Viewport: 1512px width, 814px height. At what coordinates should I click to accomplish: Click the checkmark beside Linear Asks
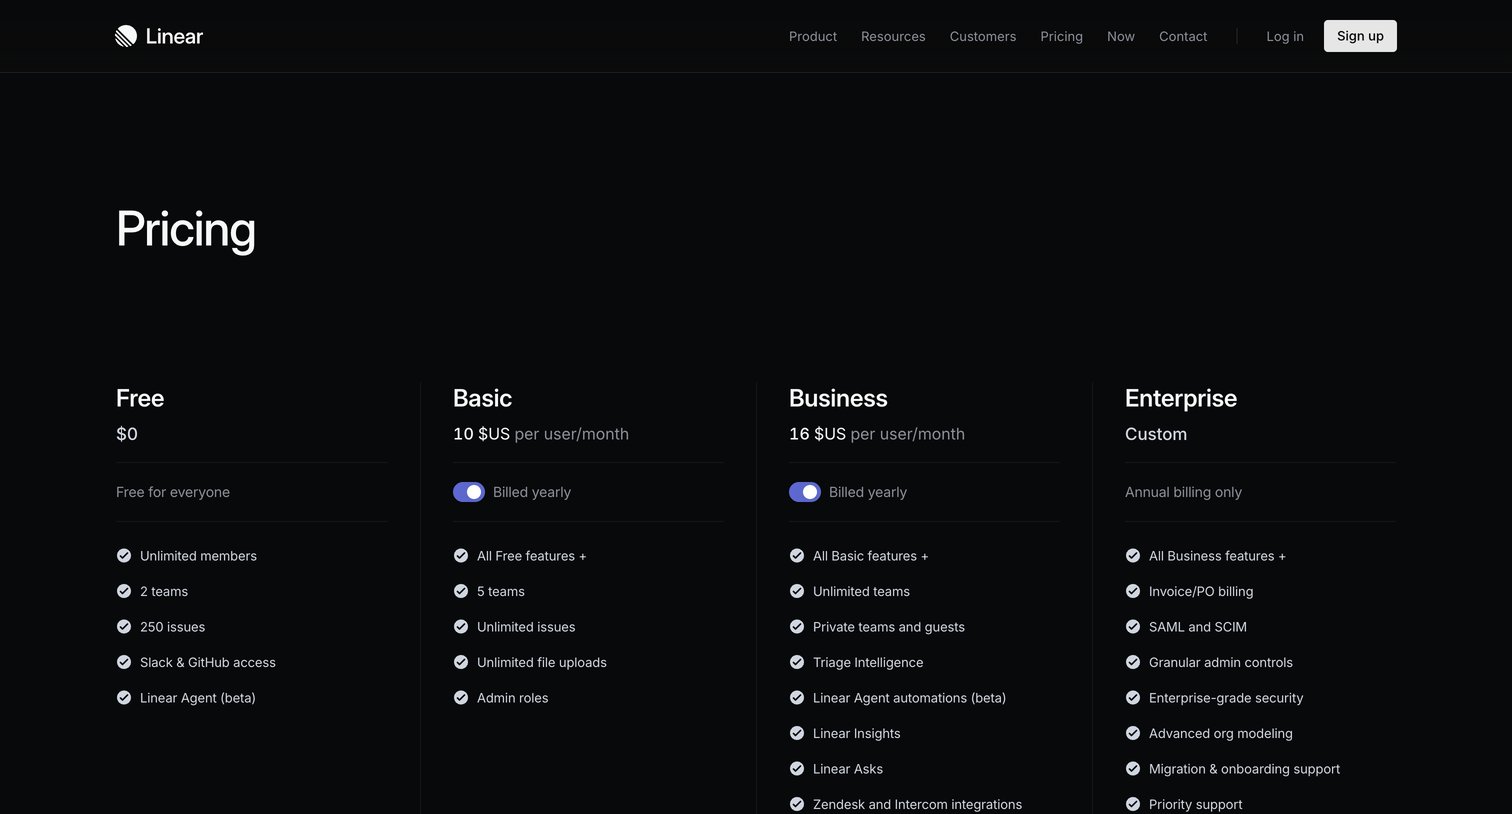click(797, 769)
